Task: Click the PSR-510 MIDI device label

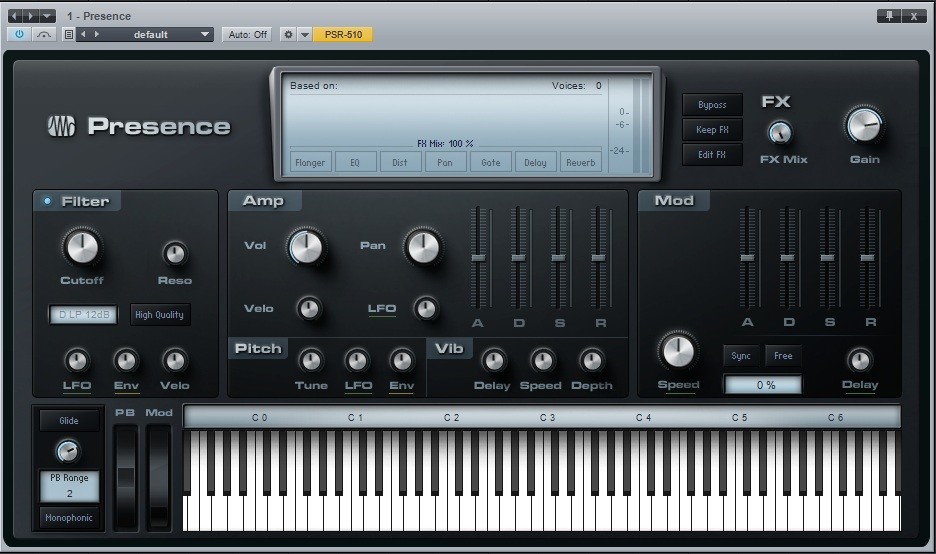Action: (343, 35)
